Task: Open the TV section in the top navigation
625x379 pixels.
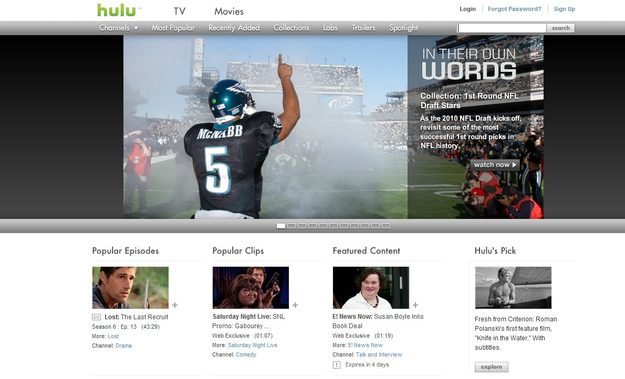Action: pyautogui.click(x=179, y=12)
